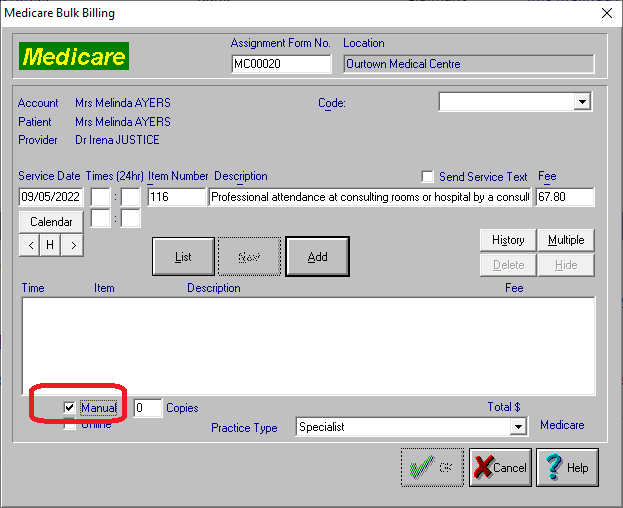Click the Total $ label
Viewport: 623px width, 508px height.
504,407
